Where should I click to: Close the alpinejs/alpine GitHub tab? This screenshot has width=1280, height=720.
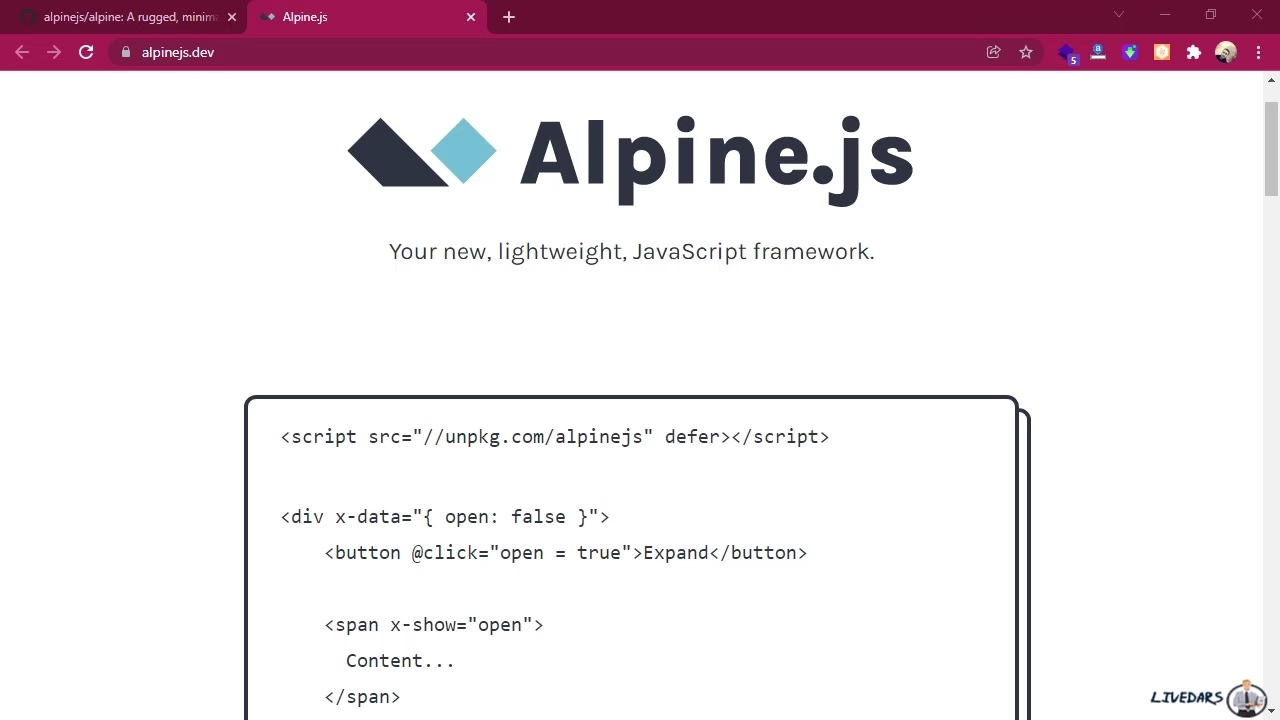tap(231, 17)
